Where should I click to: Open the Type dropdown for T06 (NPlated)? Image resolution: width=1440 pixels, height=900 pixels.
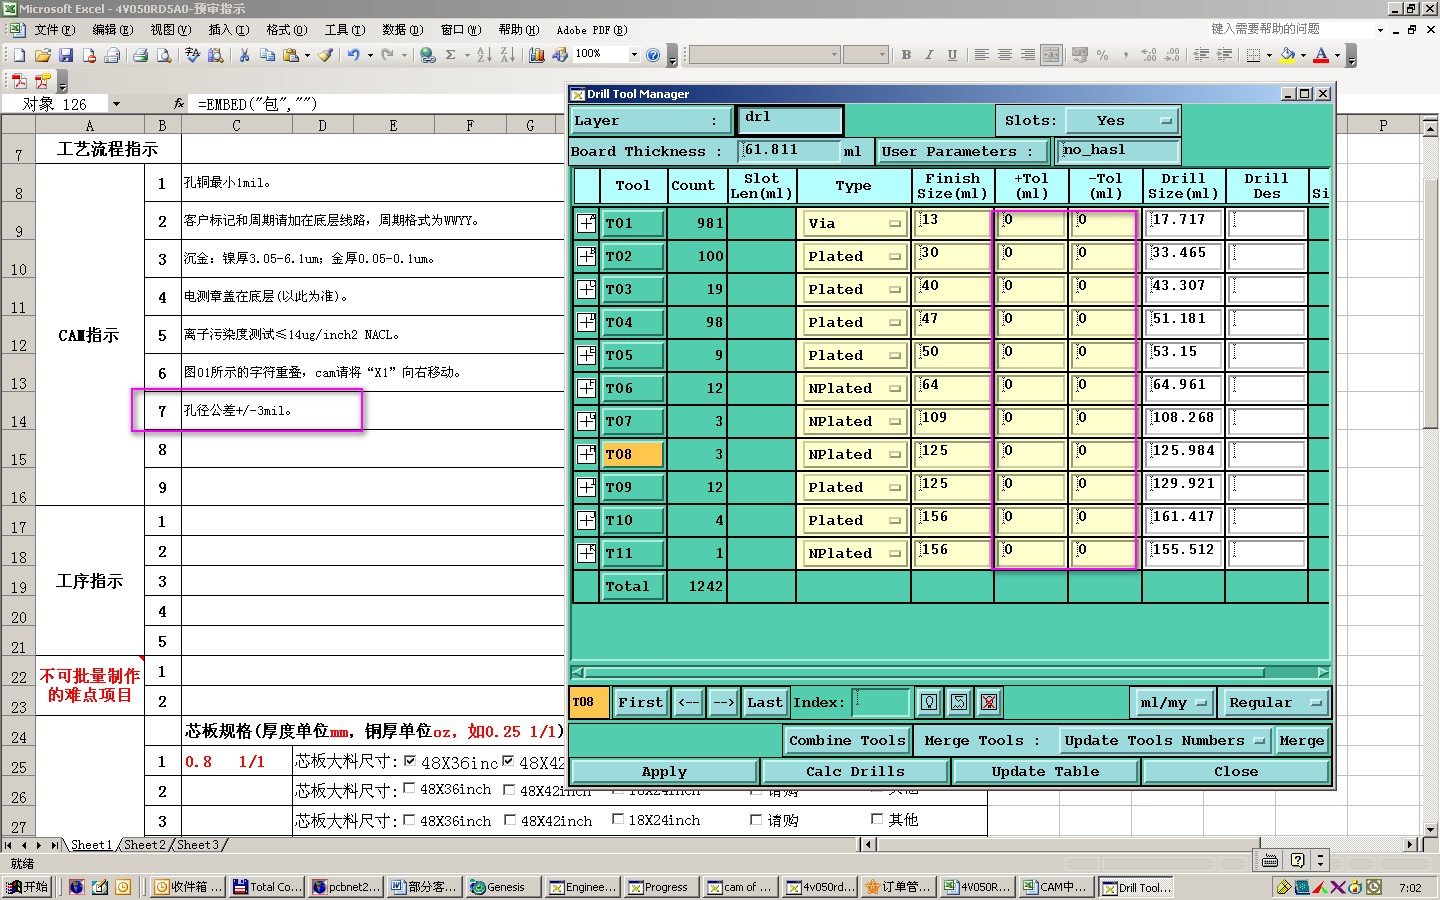click(855, 388)
